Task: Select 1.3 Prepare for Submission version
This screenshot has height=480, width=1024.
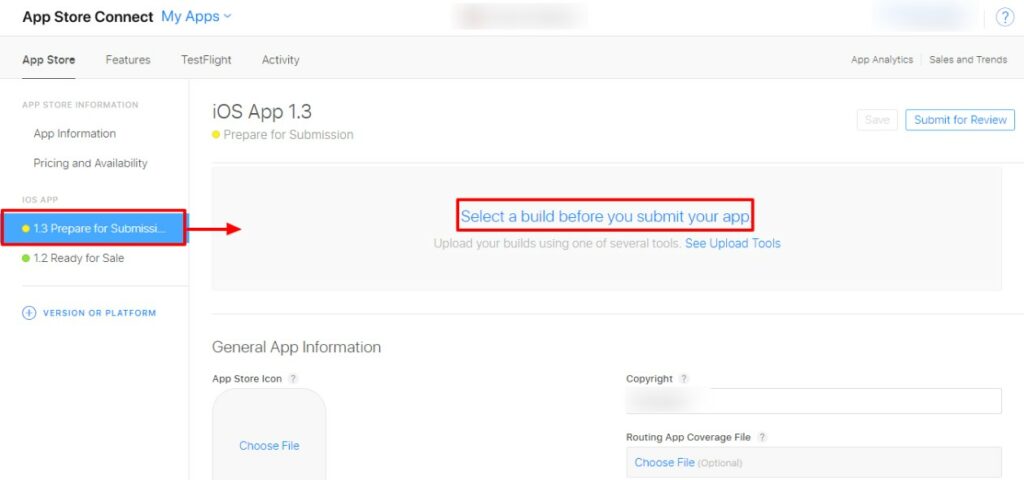Action: click(94, 228)
